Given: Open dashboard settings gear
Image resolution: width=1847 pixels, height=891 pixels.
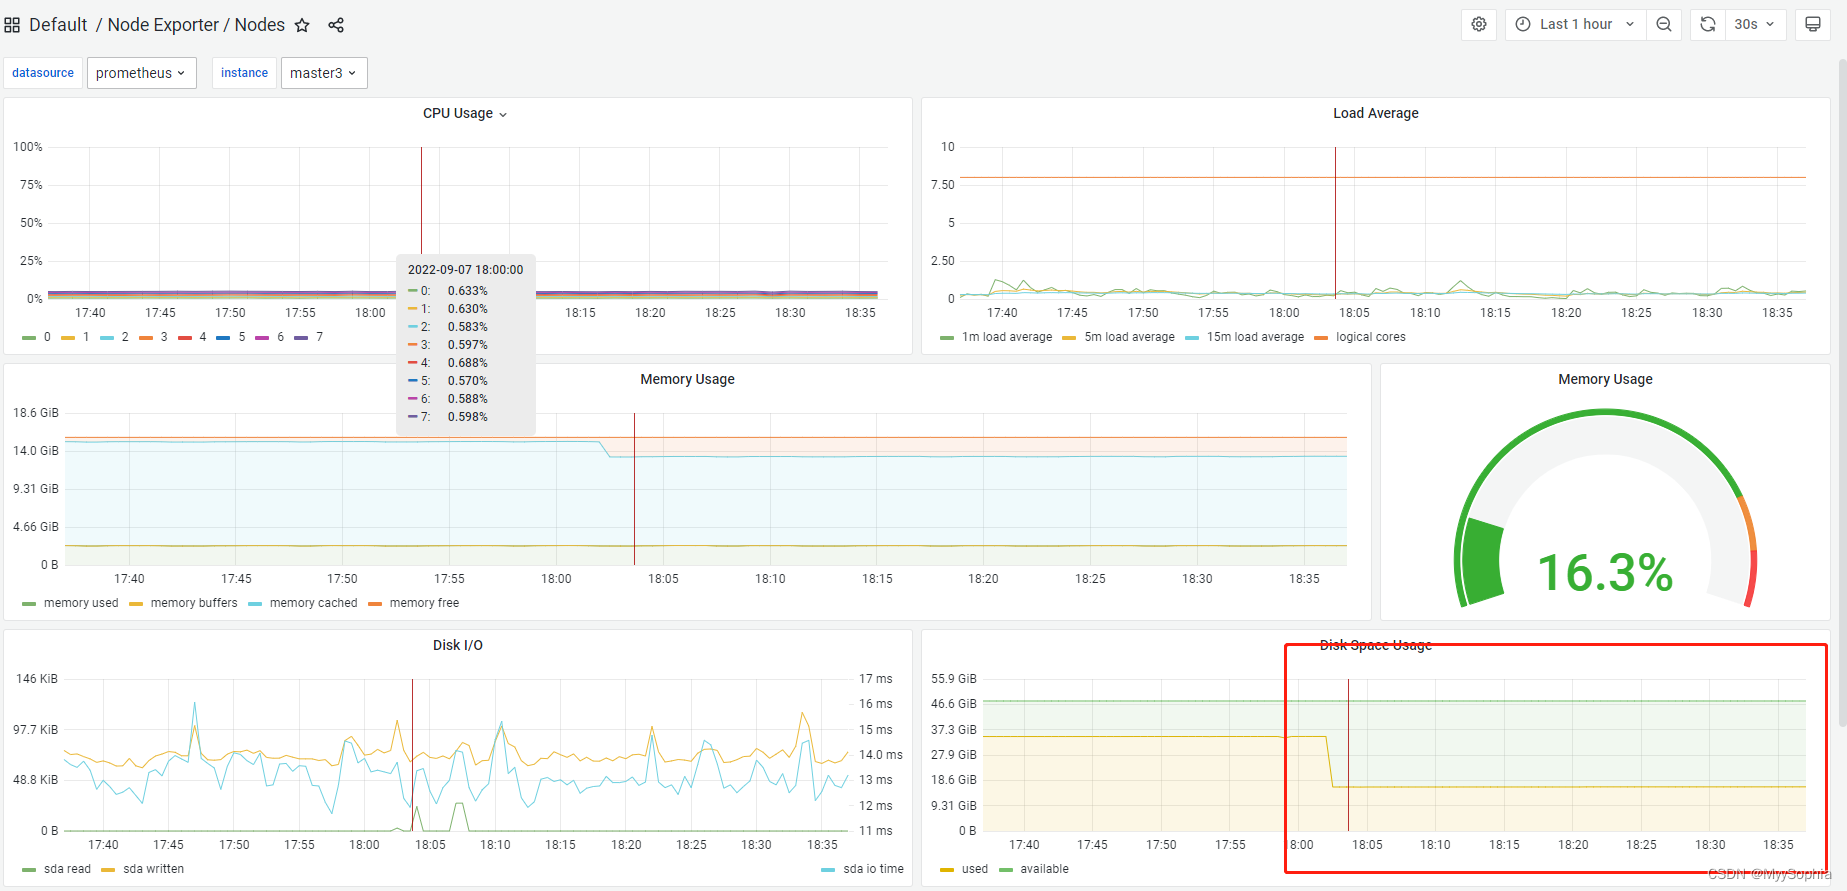Looking at the screenshot, I should click(1479, 24).
